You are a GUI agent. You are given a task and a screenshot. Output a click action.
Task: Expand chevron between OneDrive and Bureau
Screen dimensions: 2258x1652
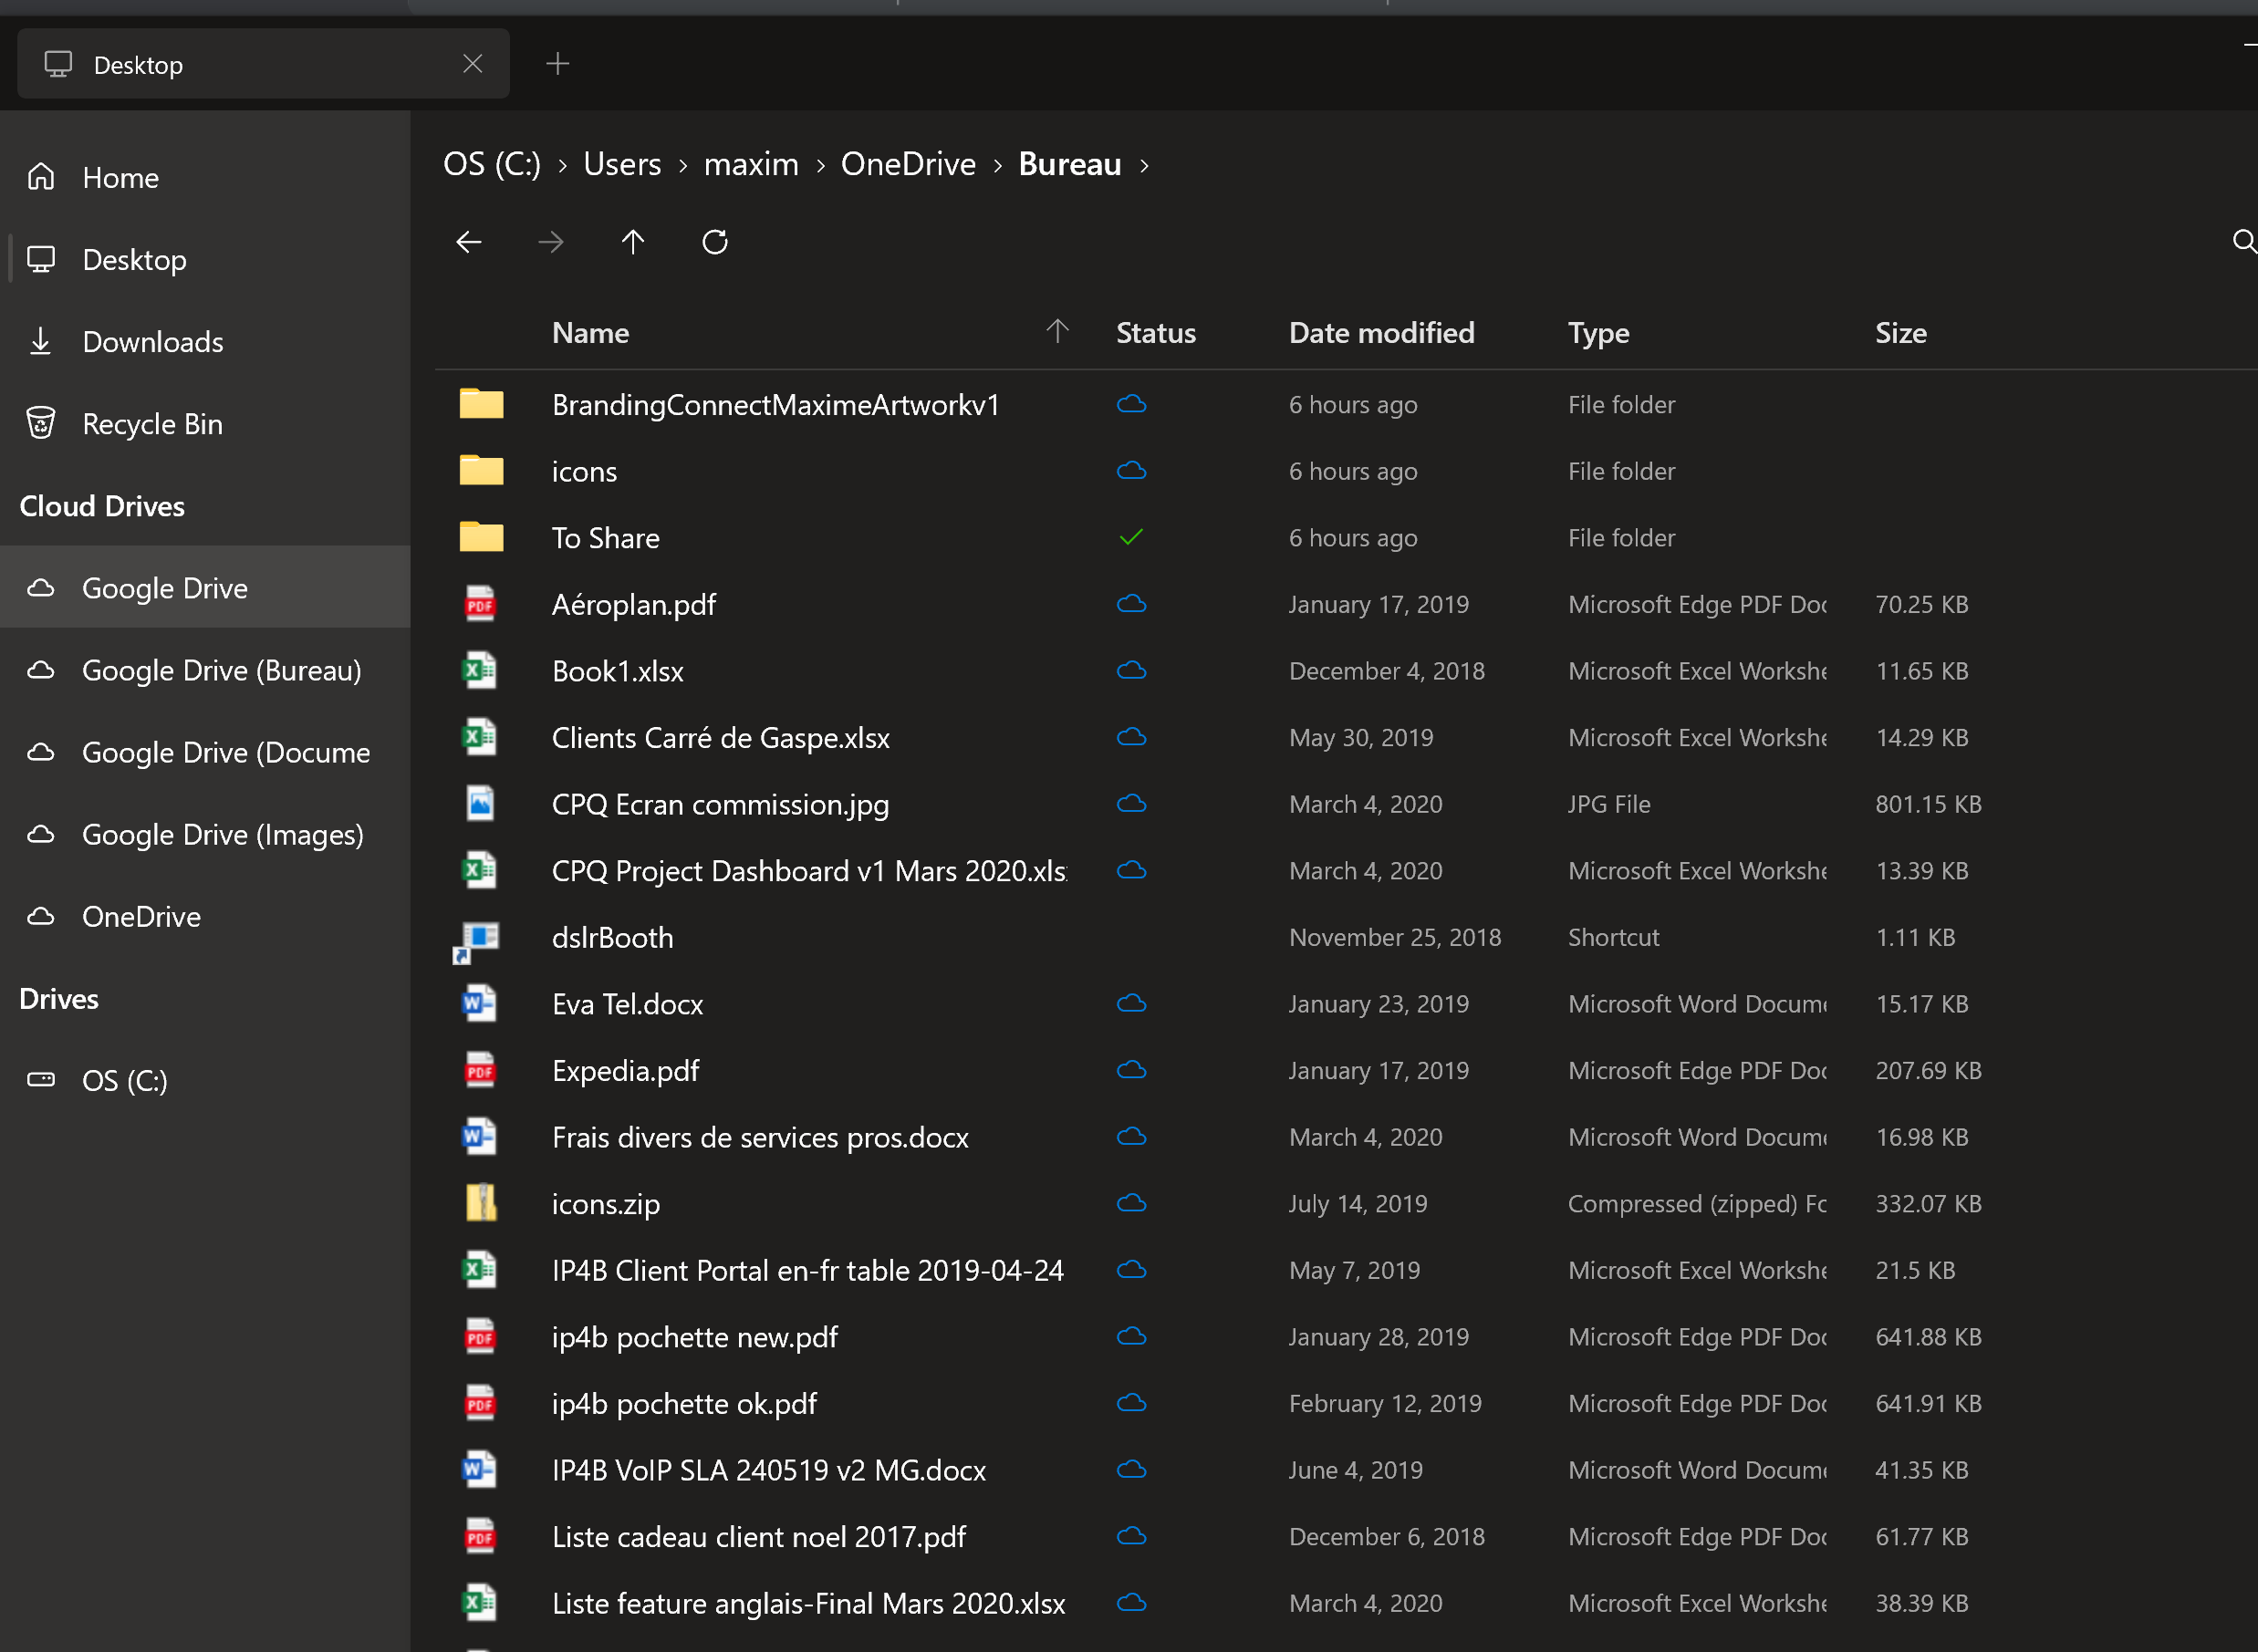point(998,166)
